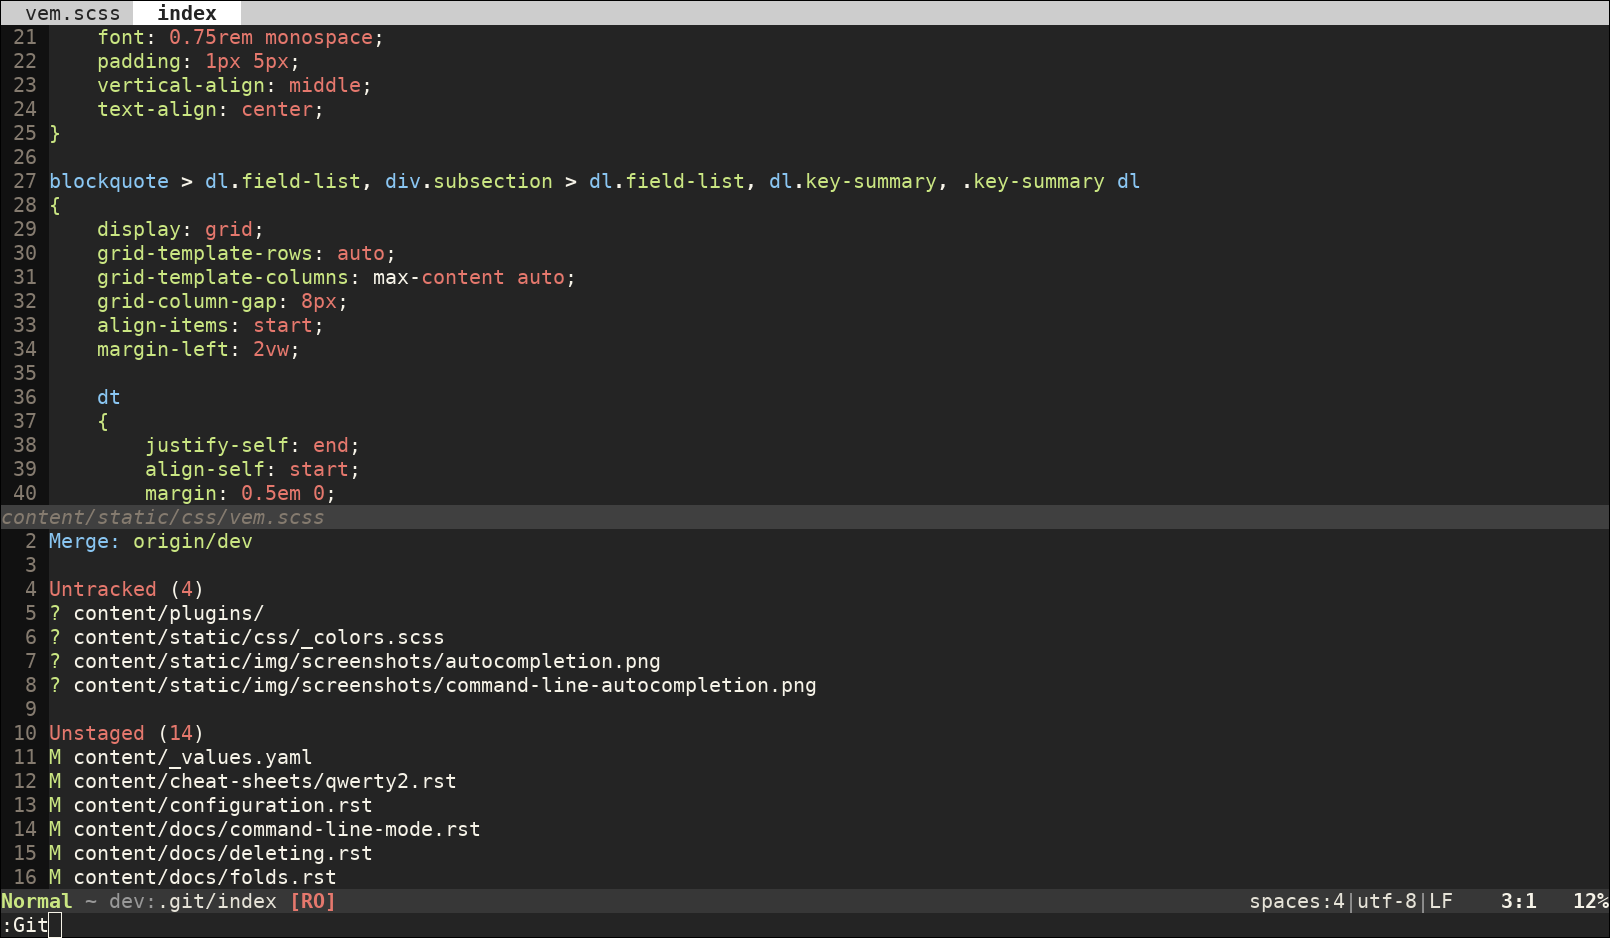Select command-line-autocompletion.png file entry
Image resolution: width=1610 pixels, height=938 pixels.
tap(444, 685)
